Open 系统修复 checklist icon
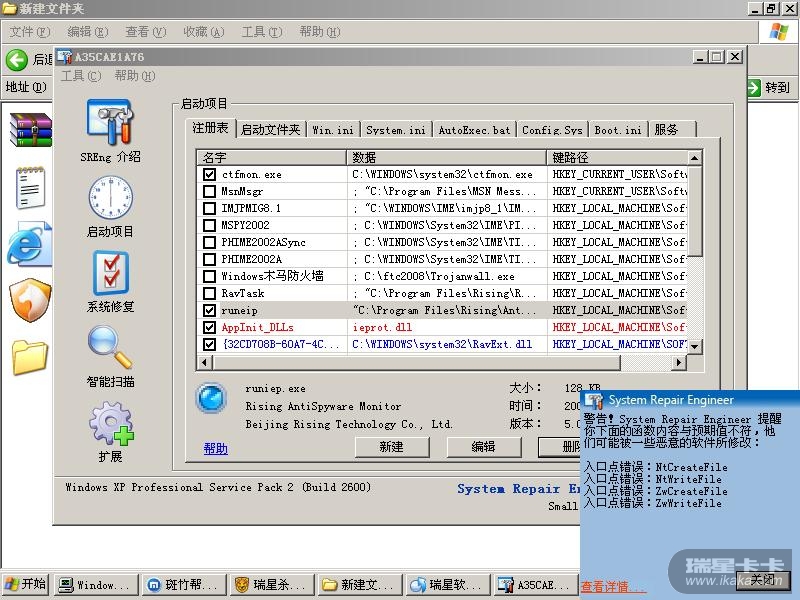The image size is (800, 600). tap(110, 273)
